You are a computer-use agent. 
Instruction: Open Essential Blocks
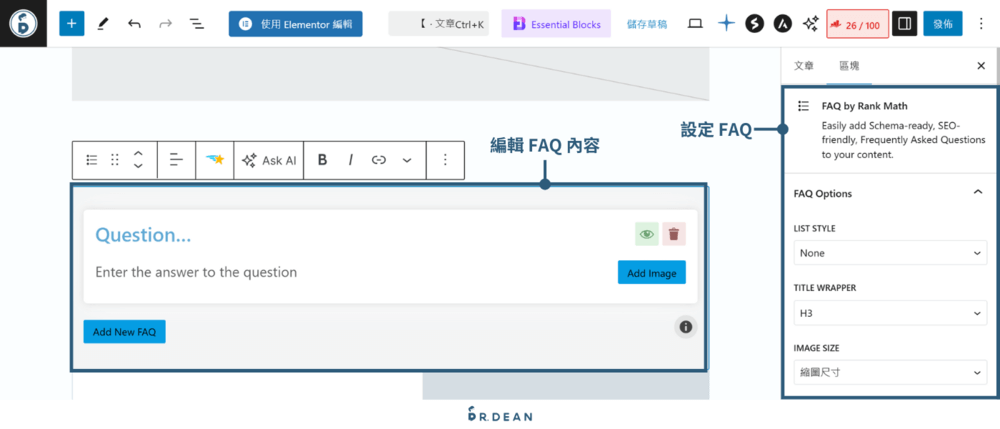click(x=556, y=24)
